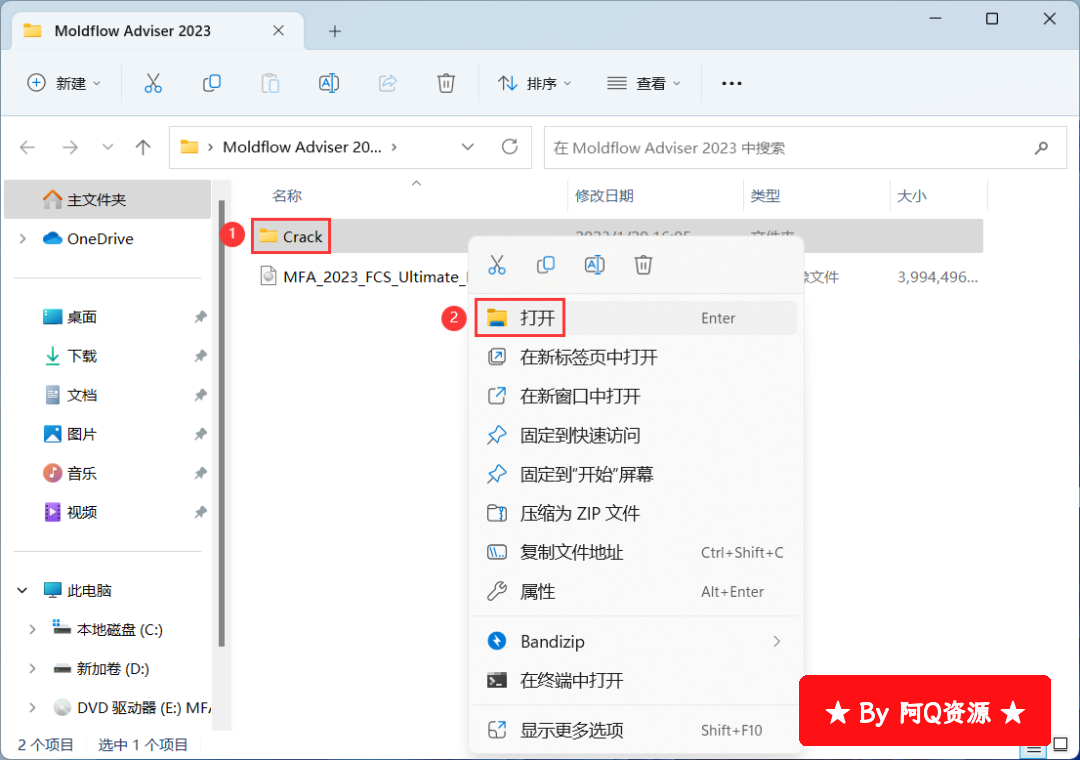Screen dimensions: 1080x760
Task: Select 复制文件地址 menu entry
Action: [635, 553]
